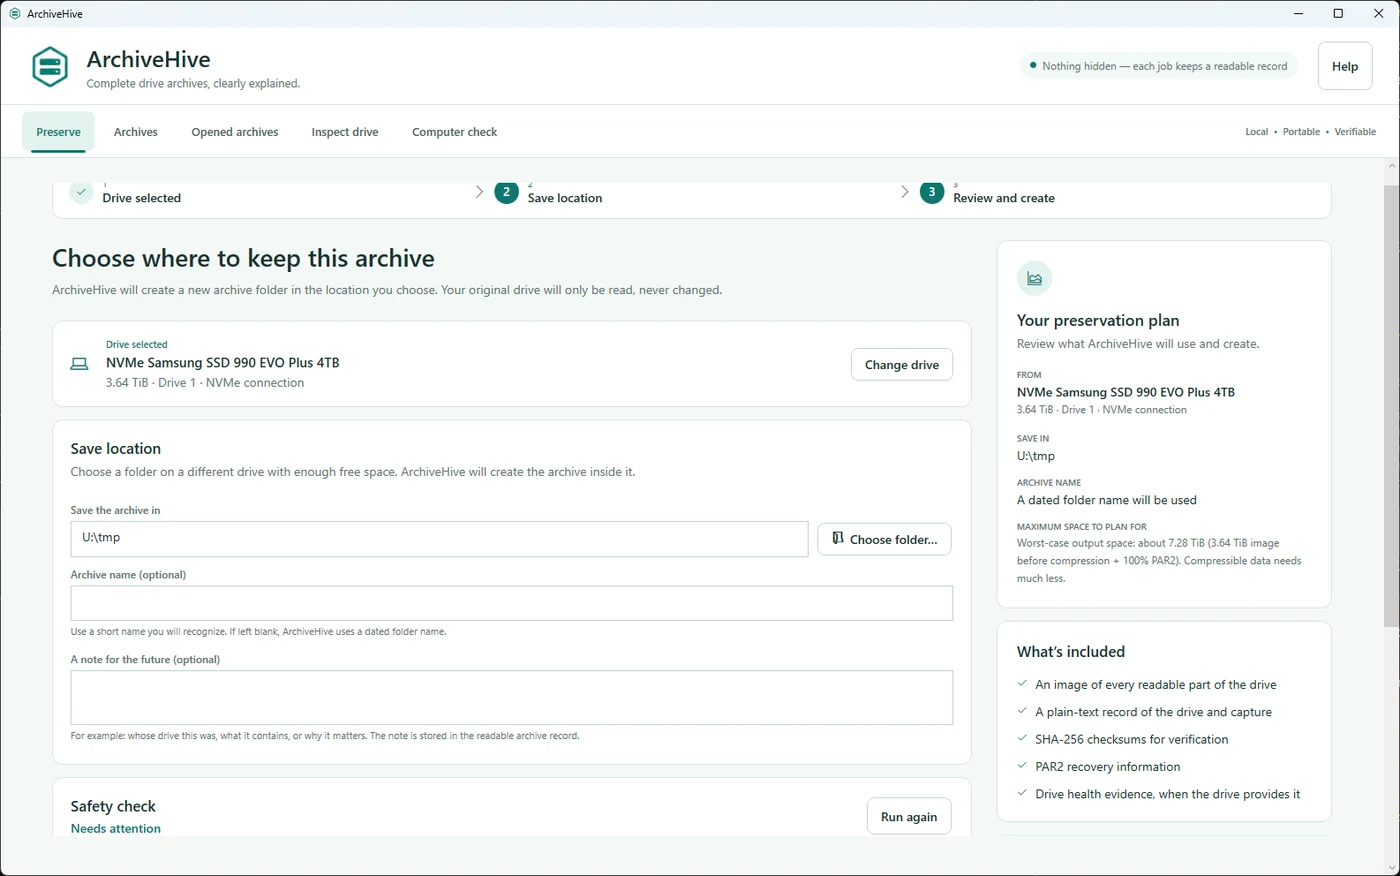Click the Save the archive in field
The image size is (1400, 876).
click(439, 539)
